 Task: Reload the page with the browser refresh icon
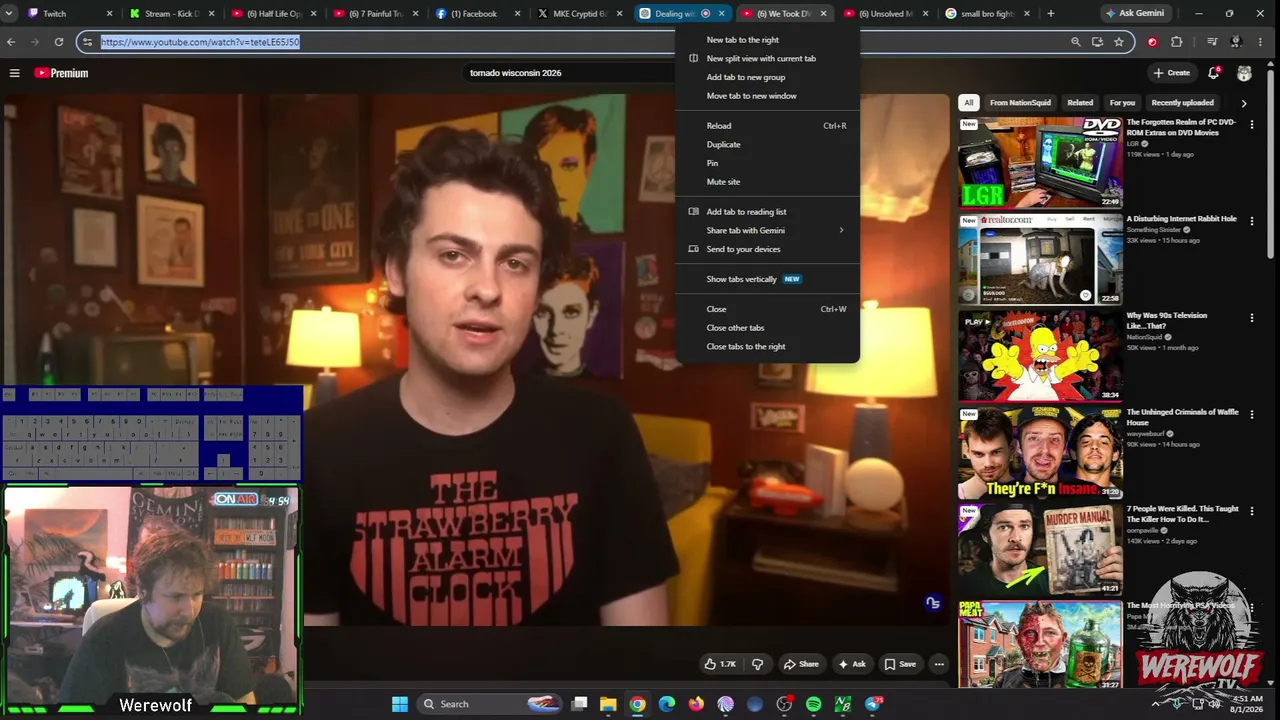pos(59,42)
